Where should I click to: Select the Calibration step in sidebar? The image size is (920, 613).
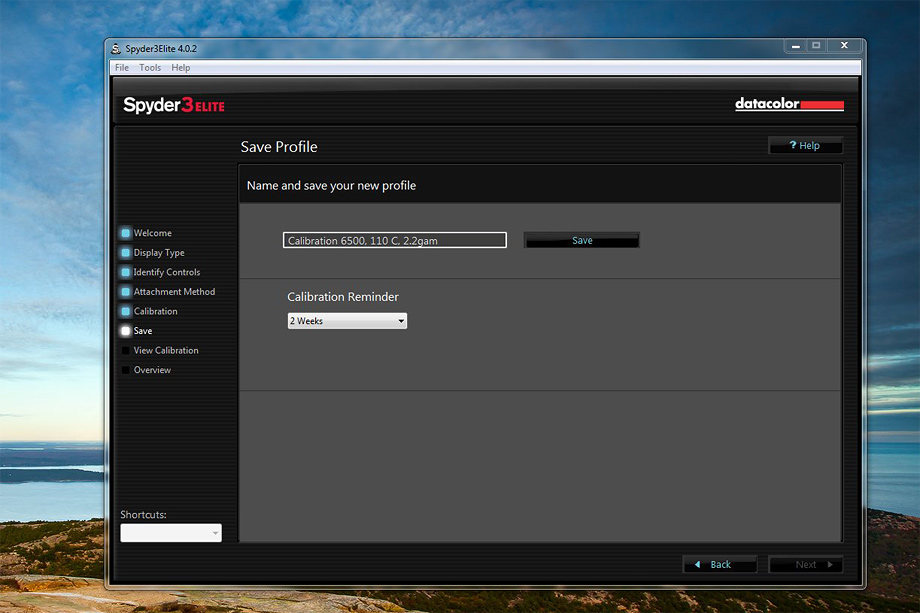click(155, 311)
